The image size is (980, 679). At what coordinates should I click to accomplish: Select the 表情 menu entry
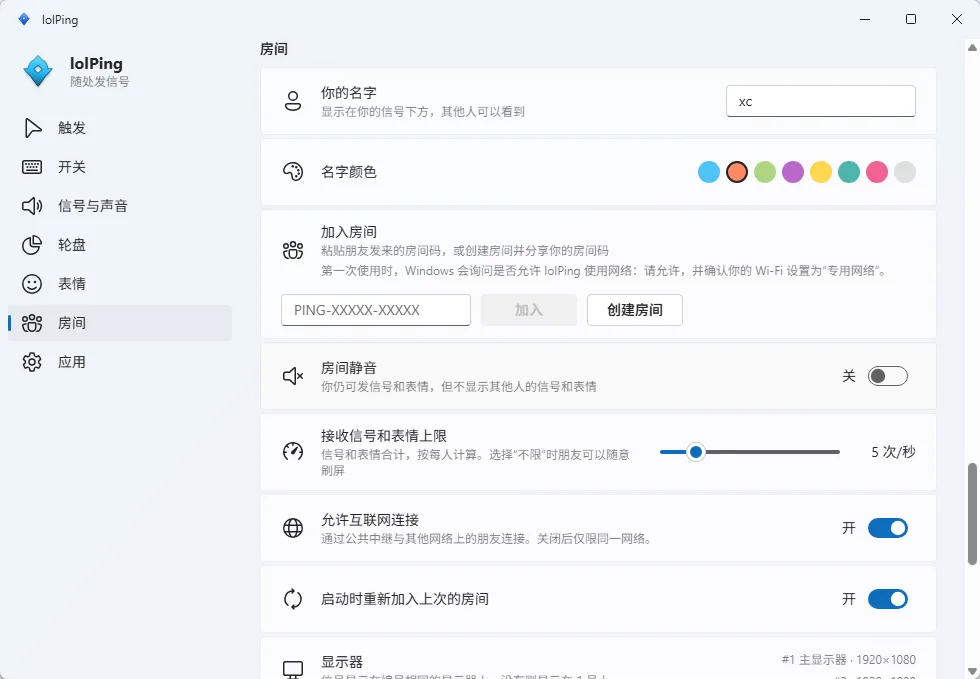[x=120, y=284]
